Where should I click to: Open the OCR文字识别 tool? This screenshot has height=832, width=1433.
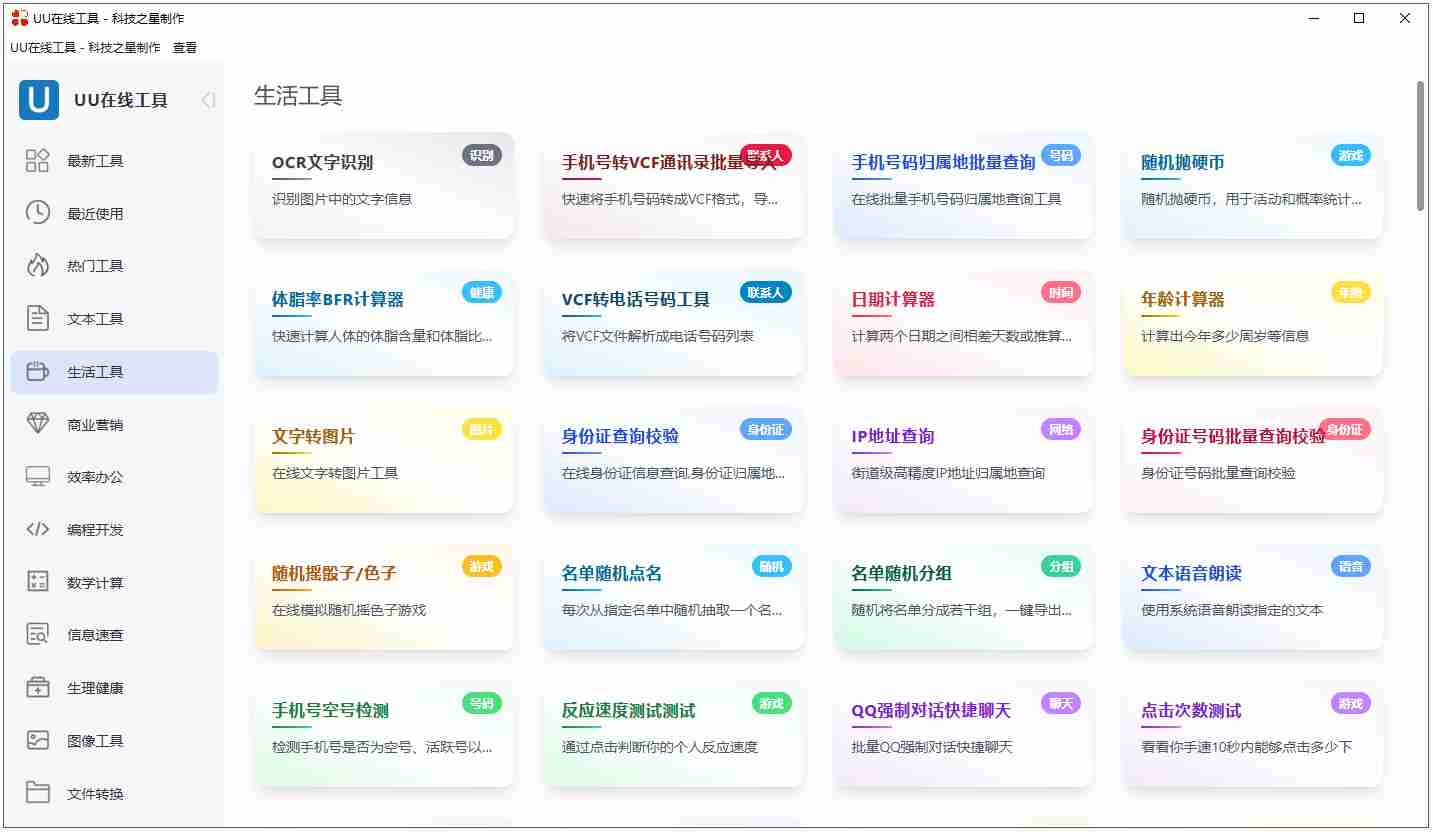pyautogui.click(x=383, y=187)
